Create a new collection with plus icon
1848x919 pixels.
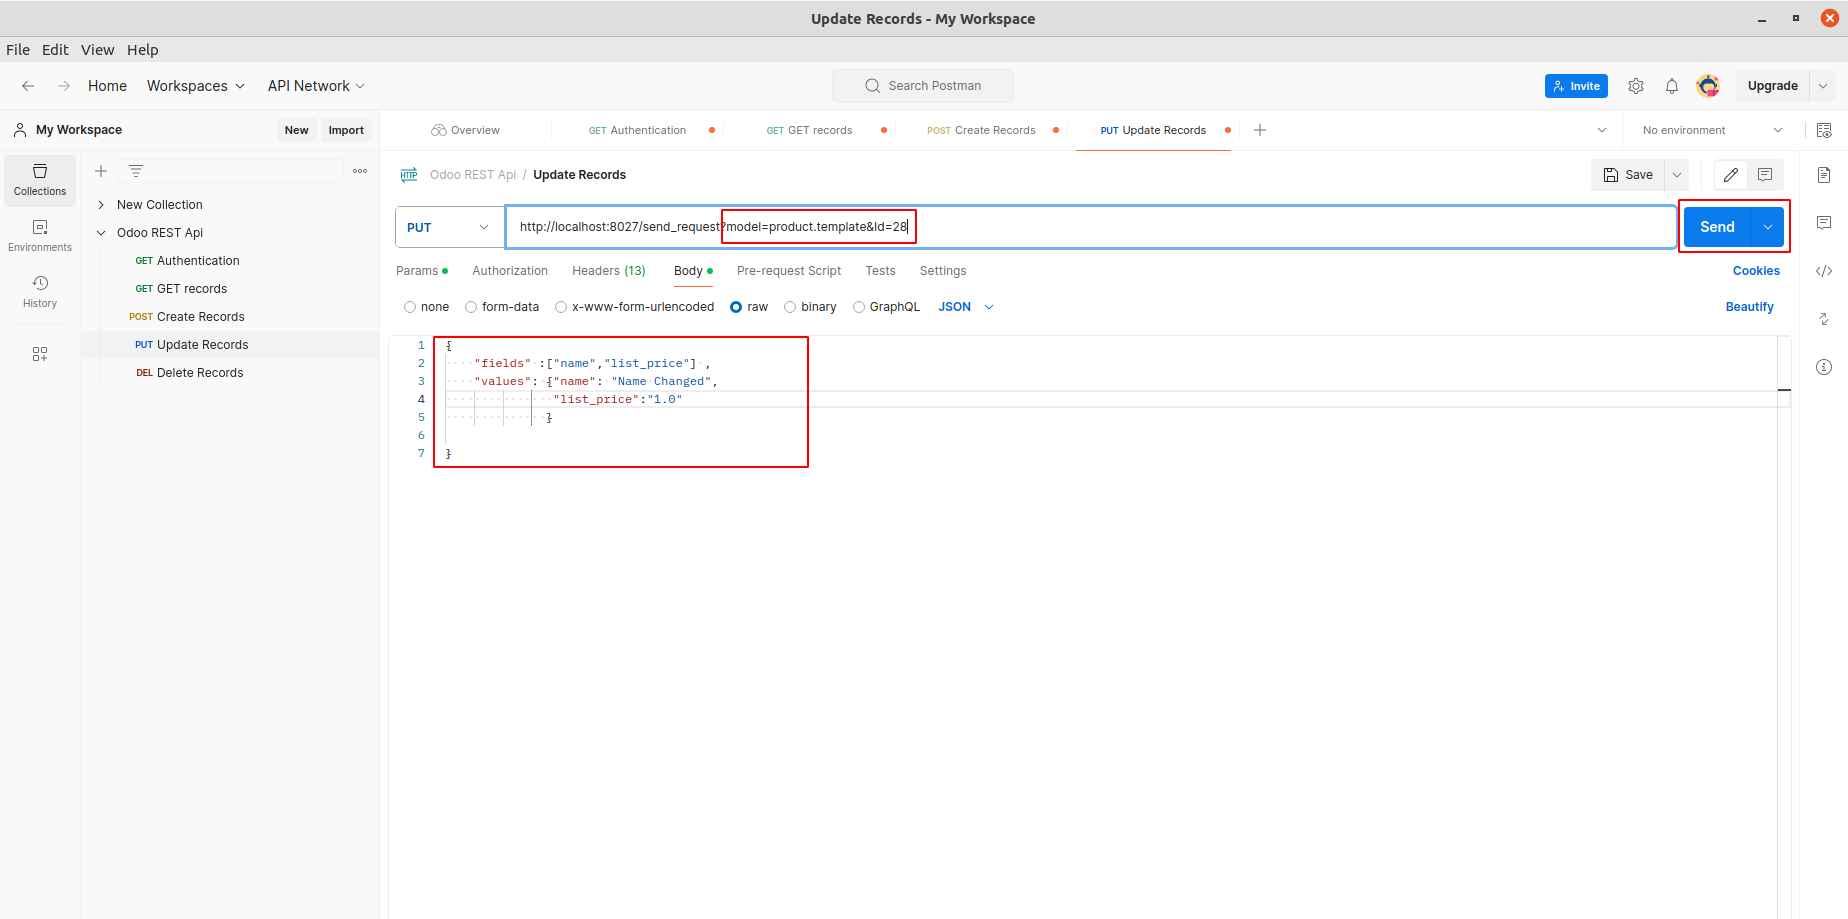coord(101,171)
